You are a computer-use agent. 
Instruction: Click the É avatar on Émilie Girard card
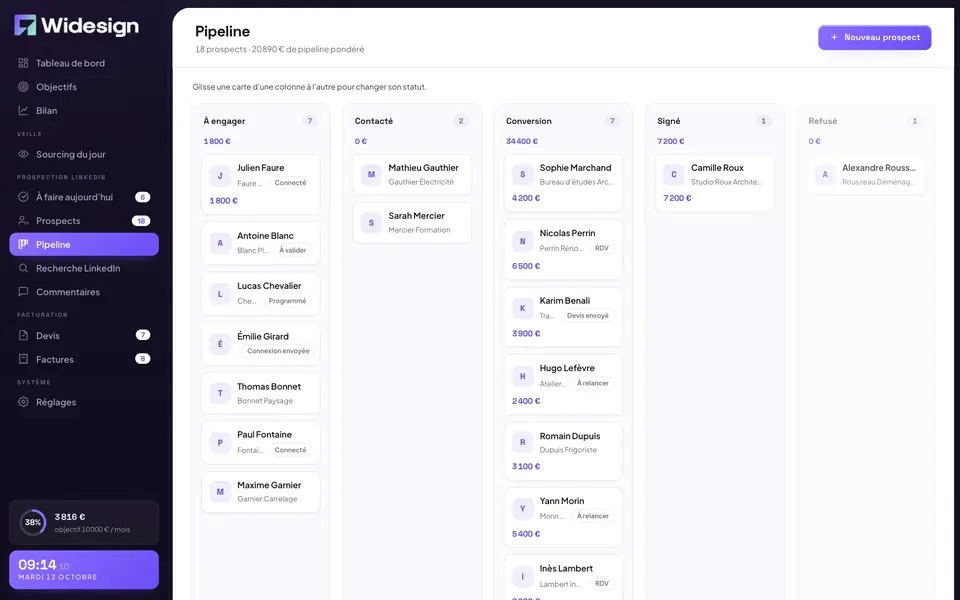[x=220, y=344]
